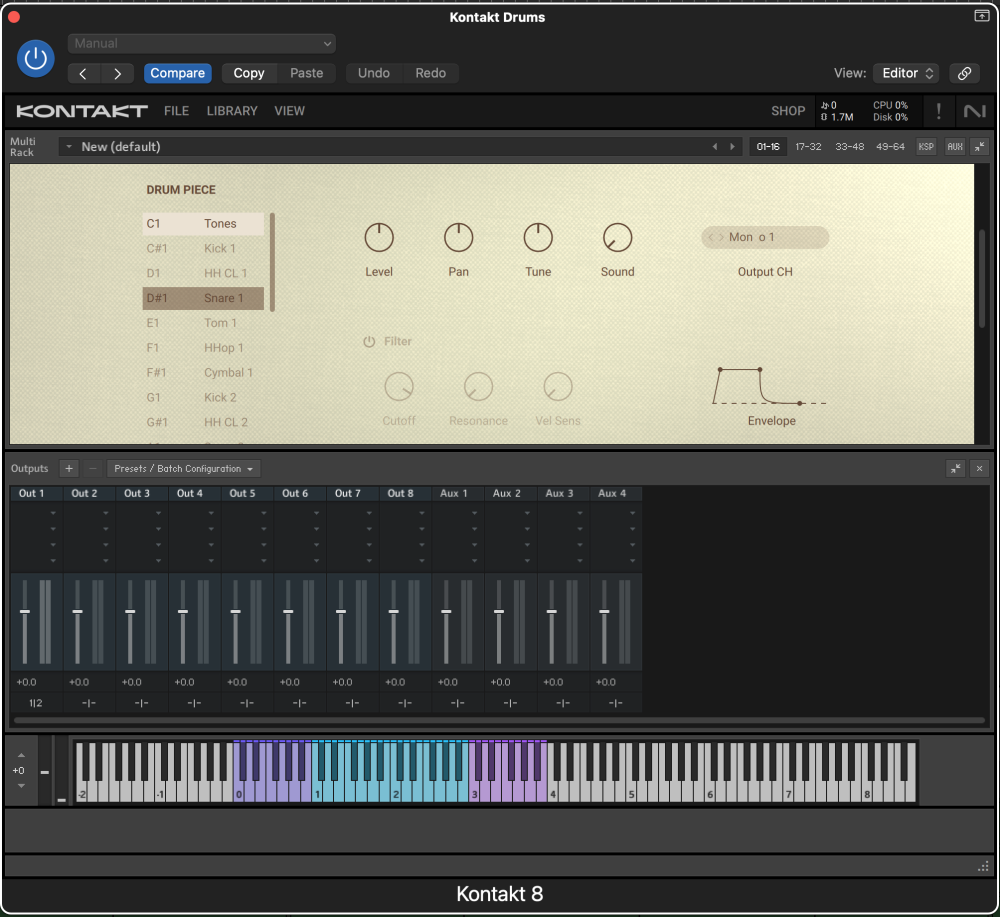Click previous multi arrow beside rack name
1000x917 pixels.
click(715, 147)
